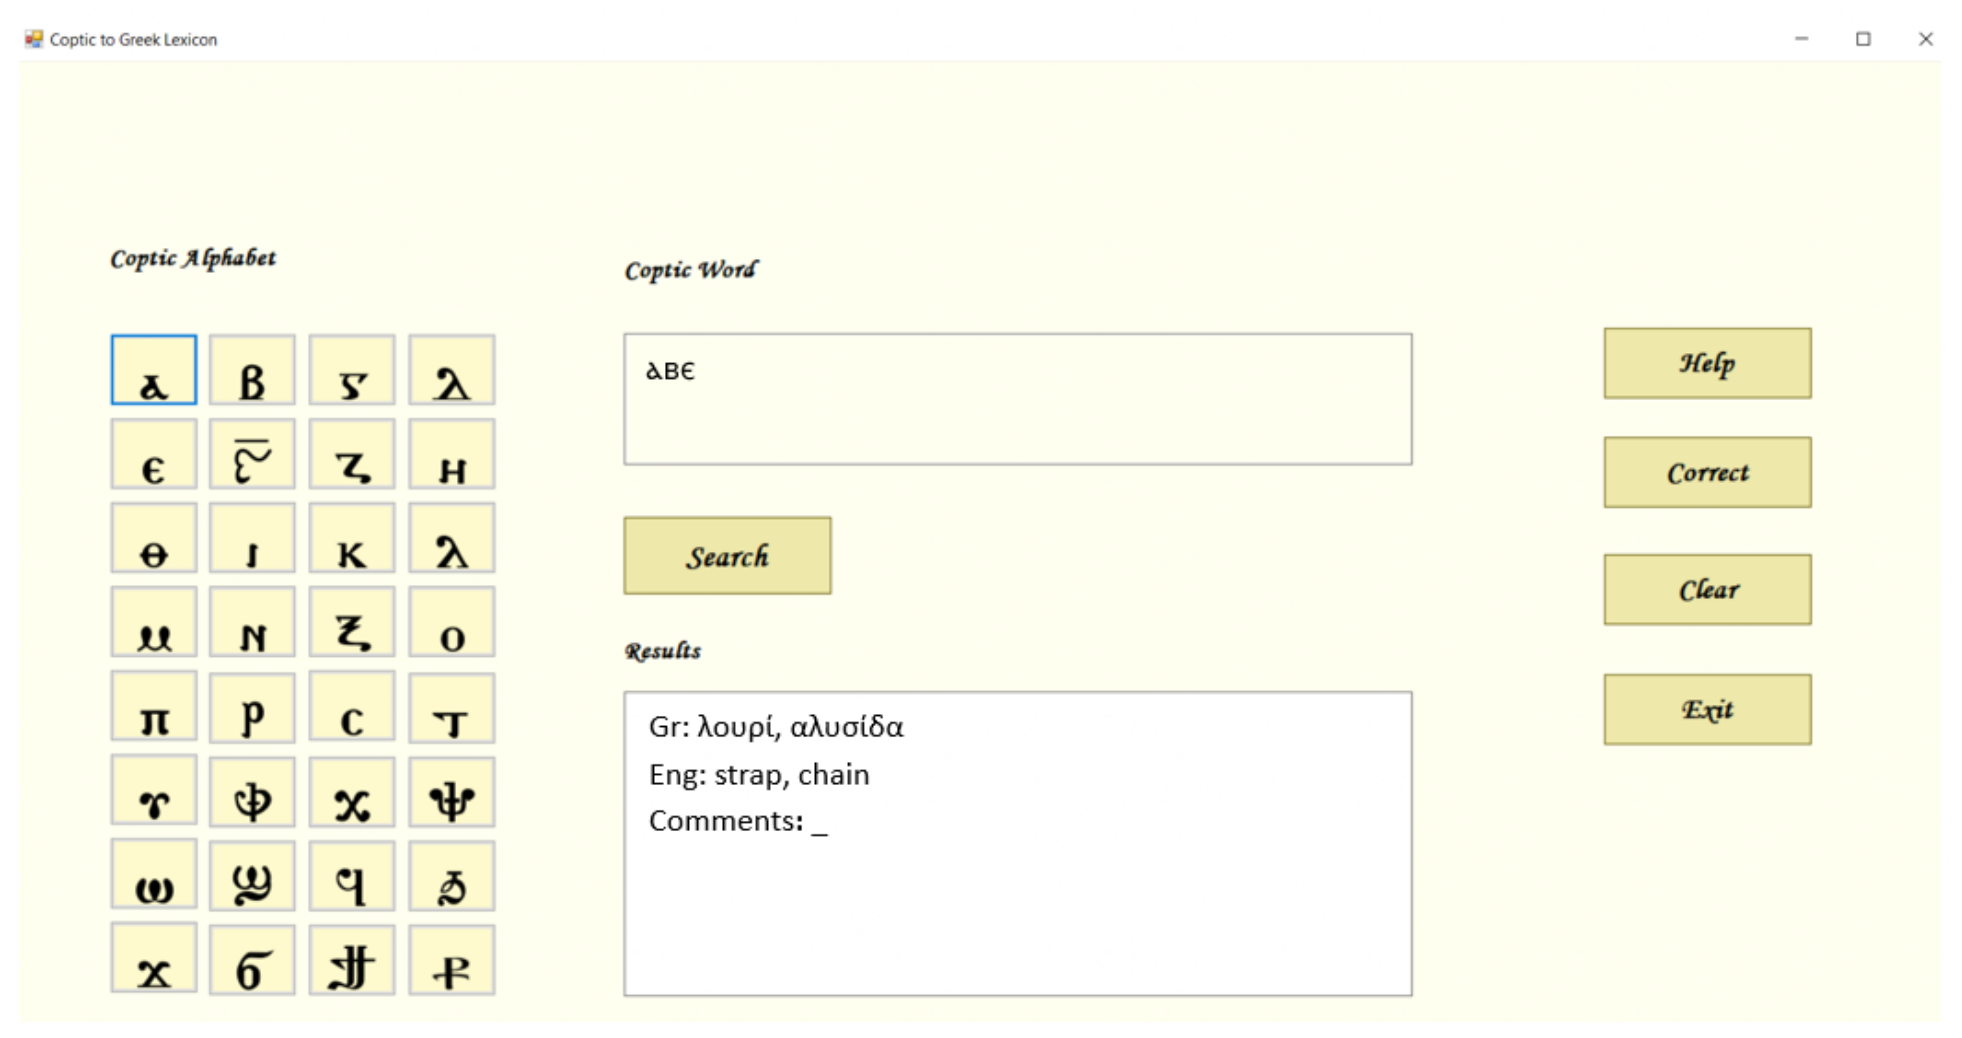Image resolution: width=1962 pixels, height=1038 pixels.
Task: Click the Coptic letter Eta key
Action: click(x=452, y=454)
